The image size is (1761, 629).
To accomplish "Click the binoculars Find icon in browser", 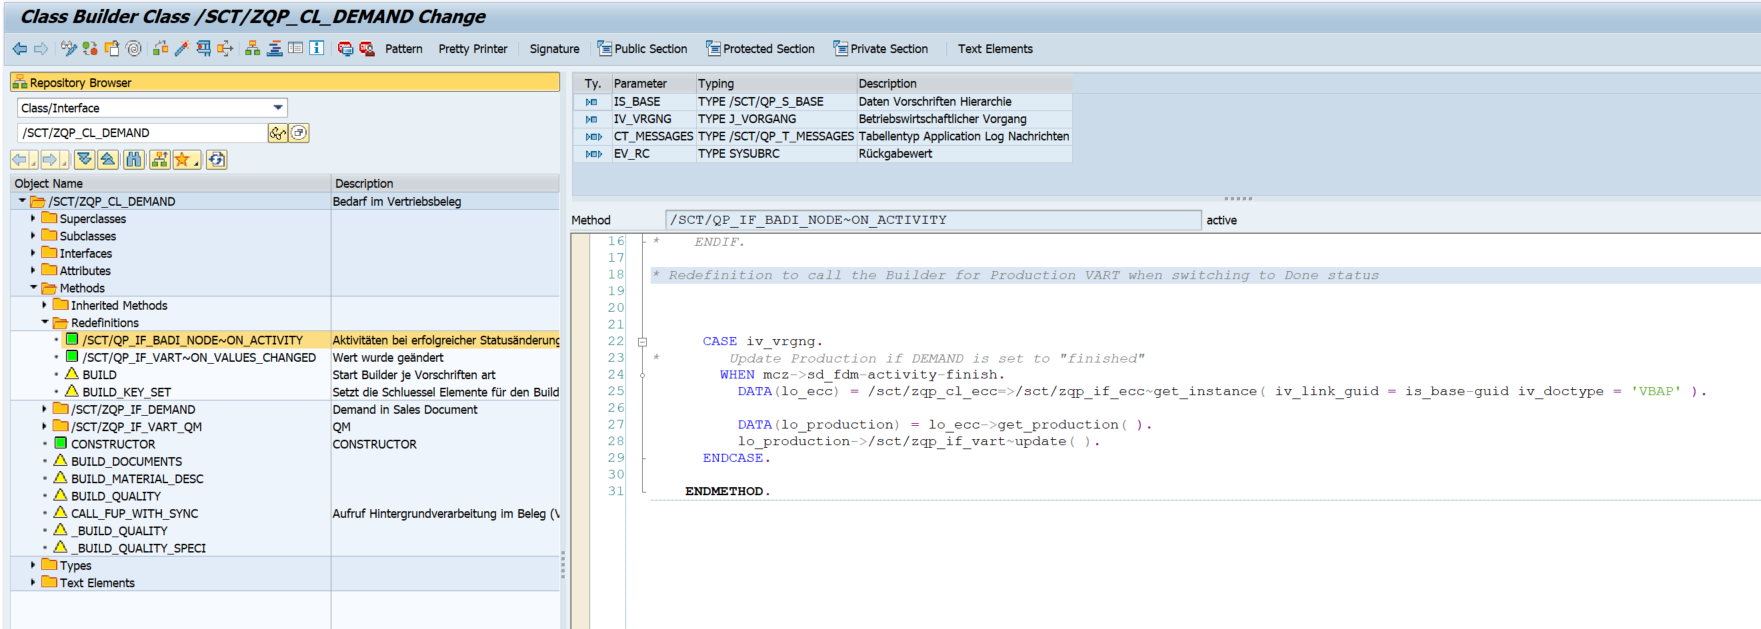I will 133,160.
